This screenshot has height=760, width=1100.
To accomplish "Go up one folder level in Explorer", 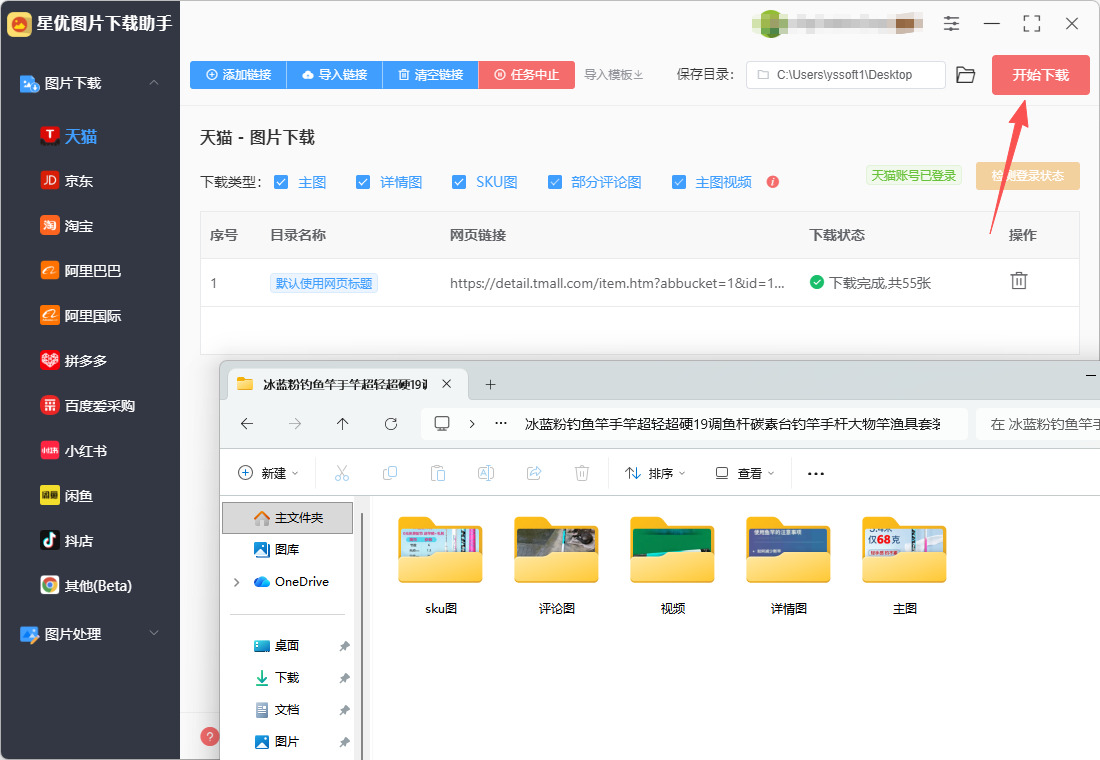I will pos(342,424).
